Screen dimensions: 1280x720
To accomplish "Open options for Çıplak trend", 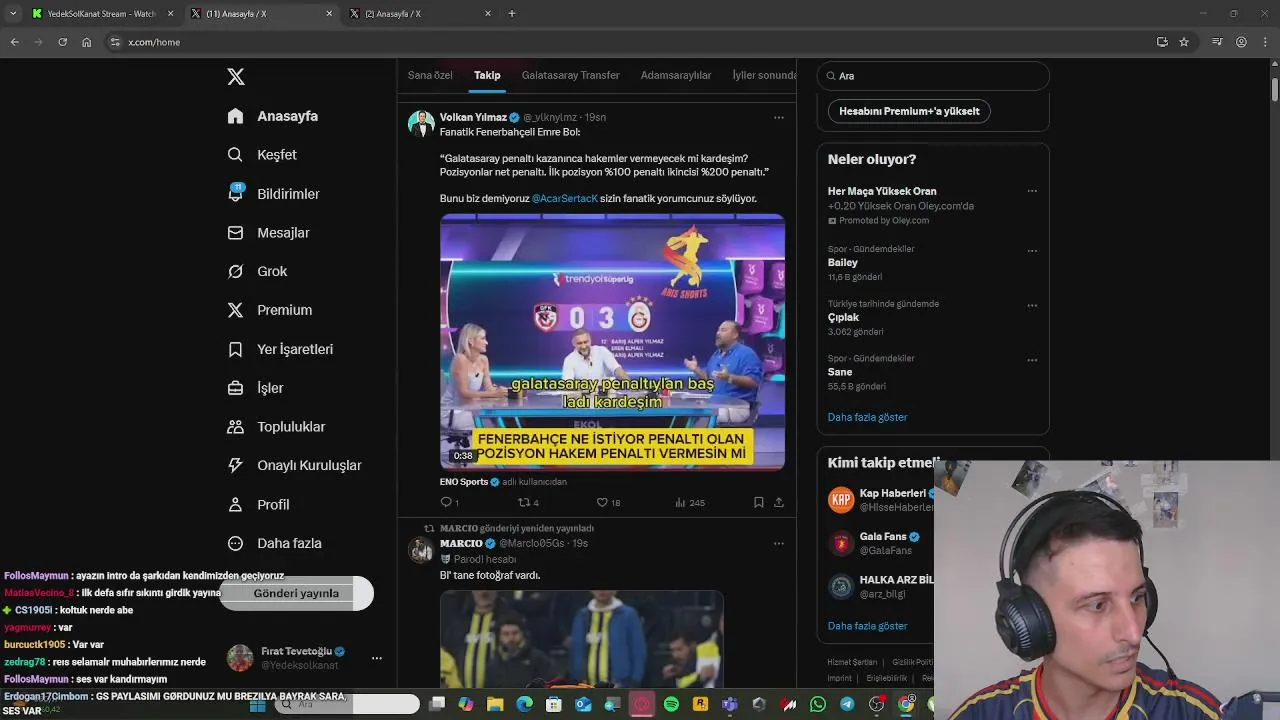I will [x=1032, y=306].
